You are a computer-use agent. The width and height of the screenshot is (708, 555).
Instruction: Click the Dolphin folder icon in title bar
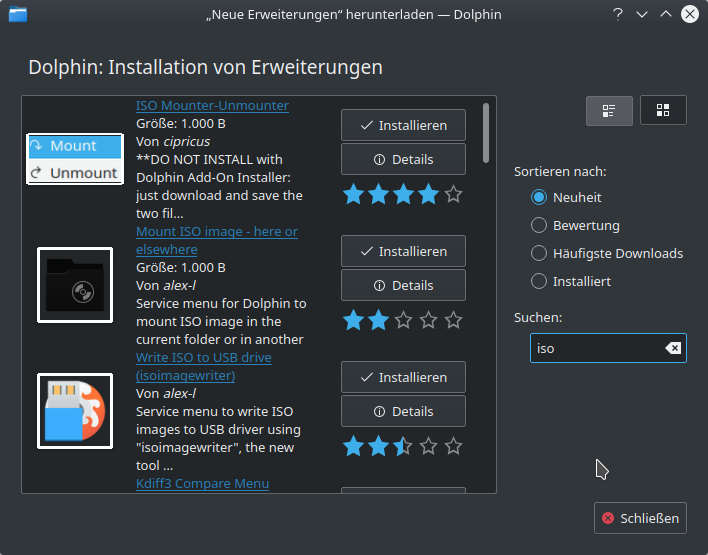point(17,14)
